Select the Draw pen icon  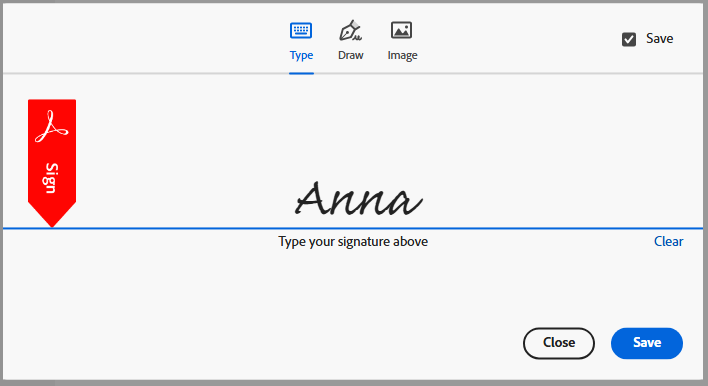pos(350,30)
